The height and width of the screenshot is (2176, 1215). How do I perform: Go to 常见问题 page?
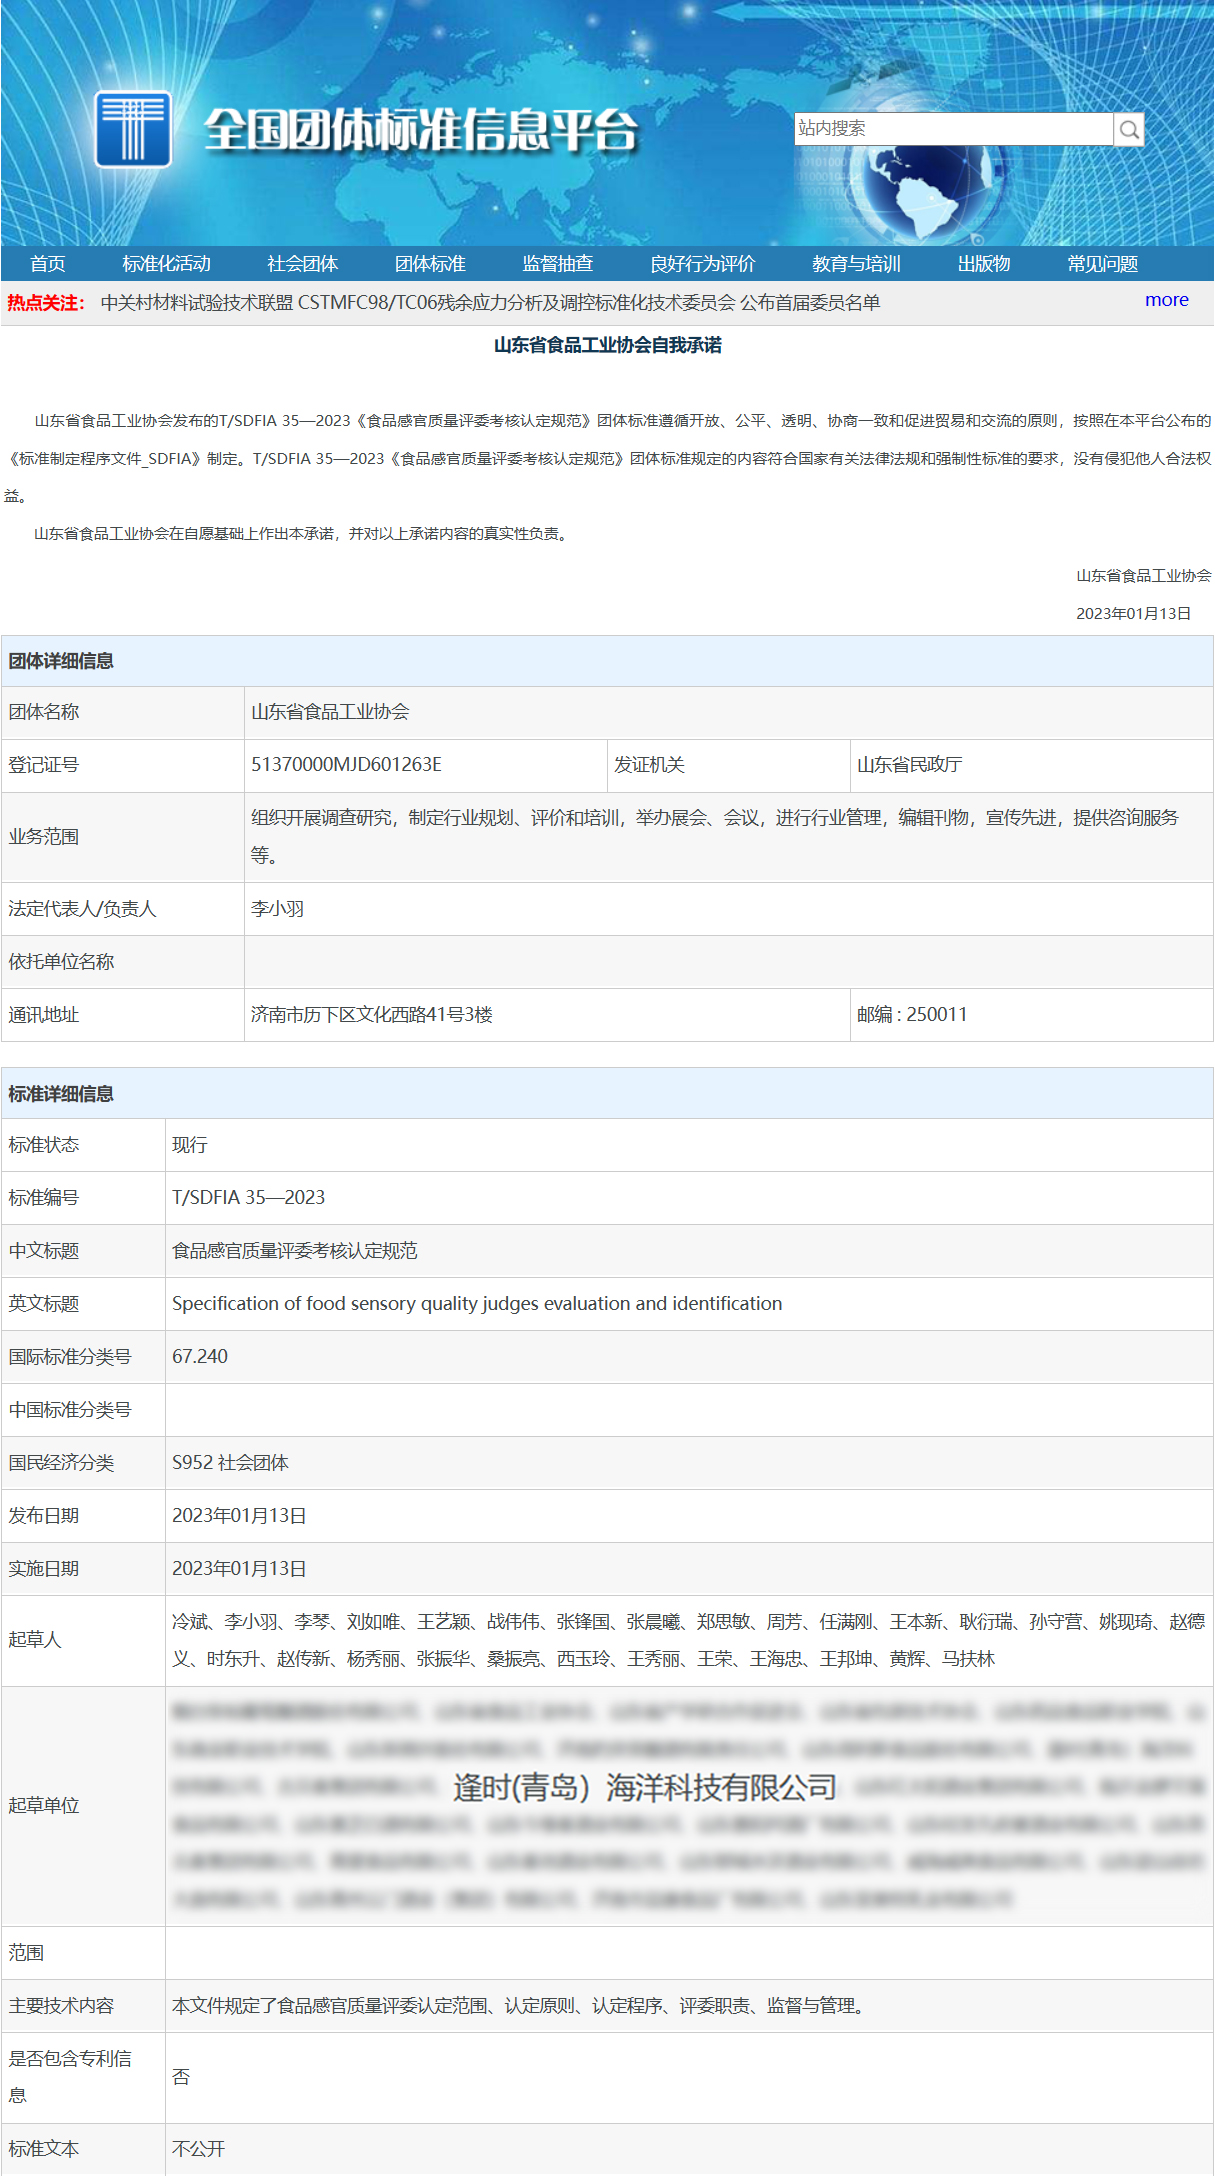(1102, 264)
